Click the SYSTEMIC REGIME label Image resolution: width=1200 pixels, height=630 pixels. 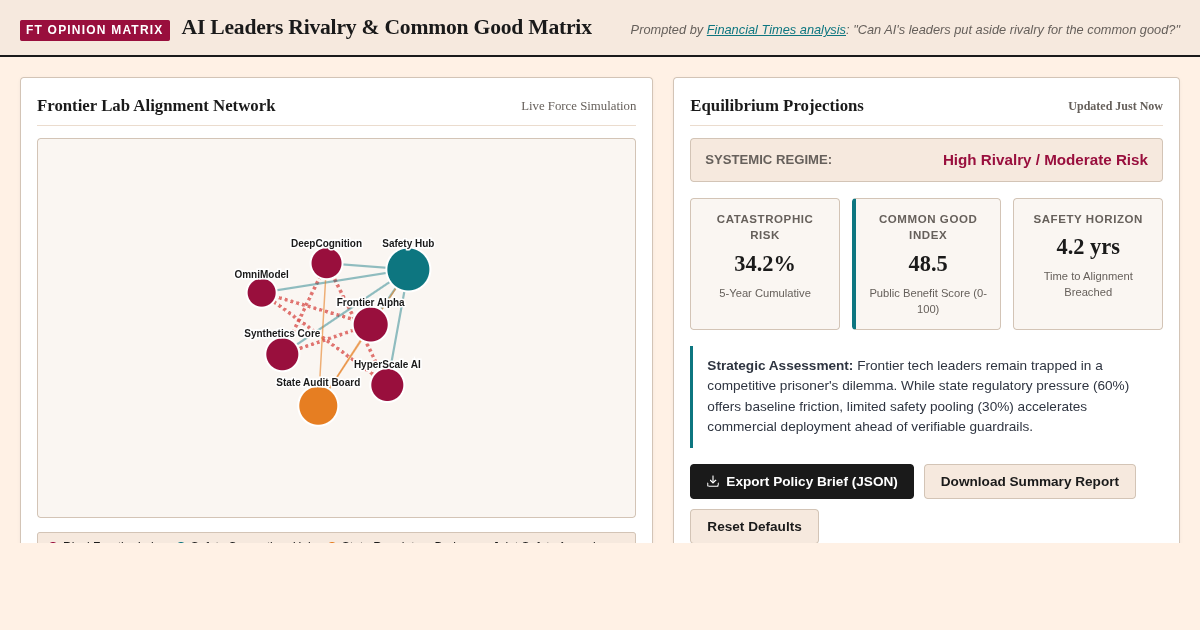click(x=768, y=160)
